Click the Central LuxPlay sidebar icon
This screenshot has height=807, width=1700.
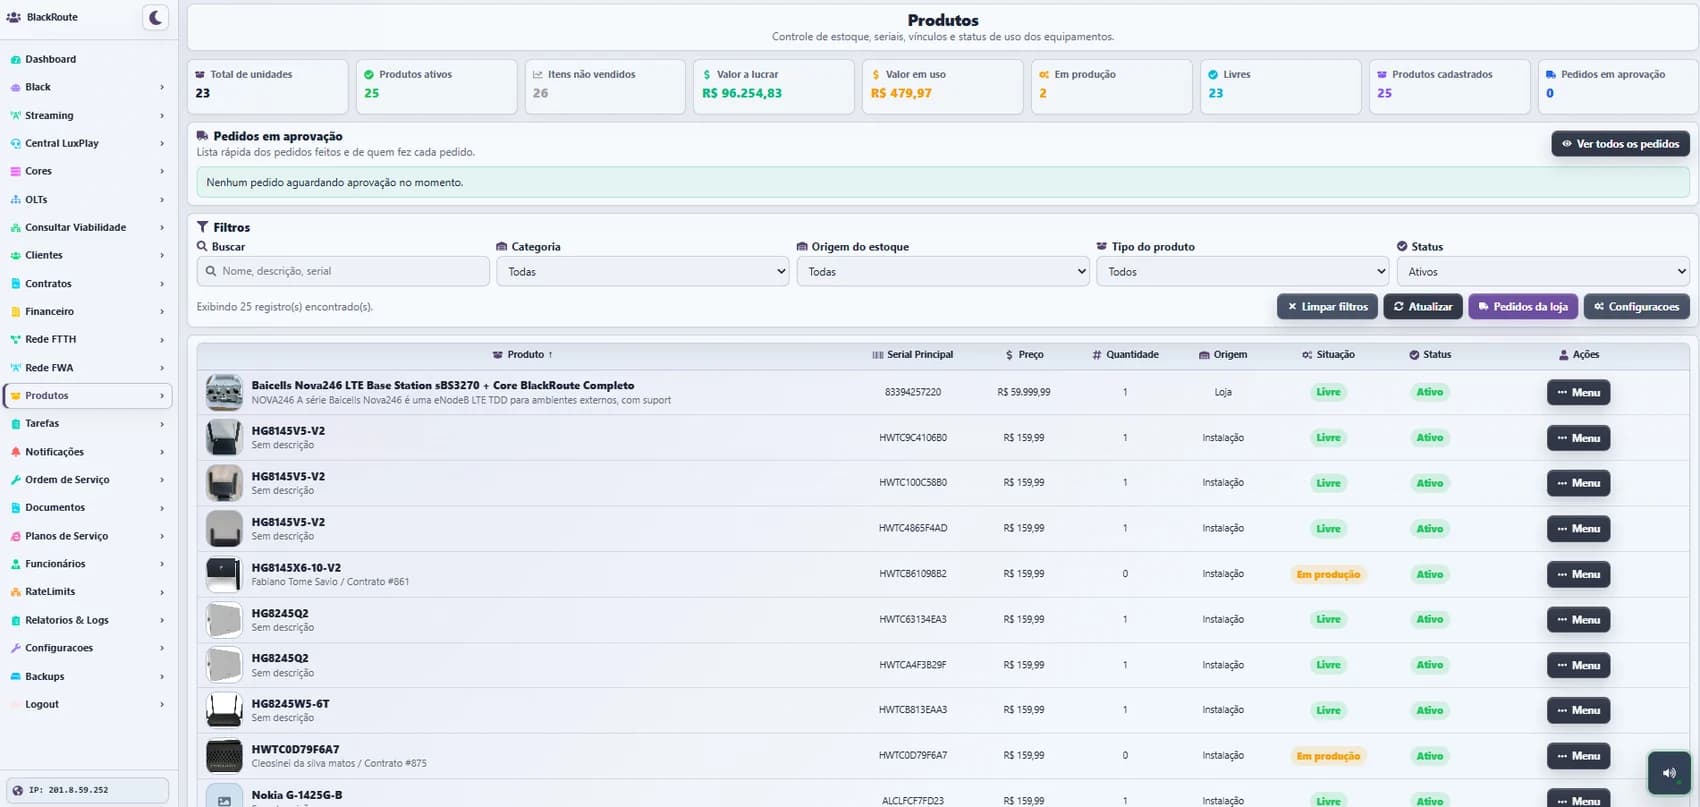15,144
